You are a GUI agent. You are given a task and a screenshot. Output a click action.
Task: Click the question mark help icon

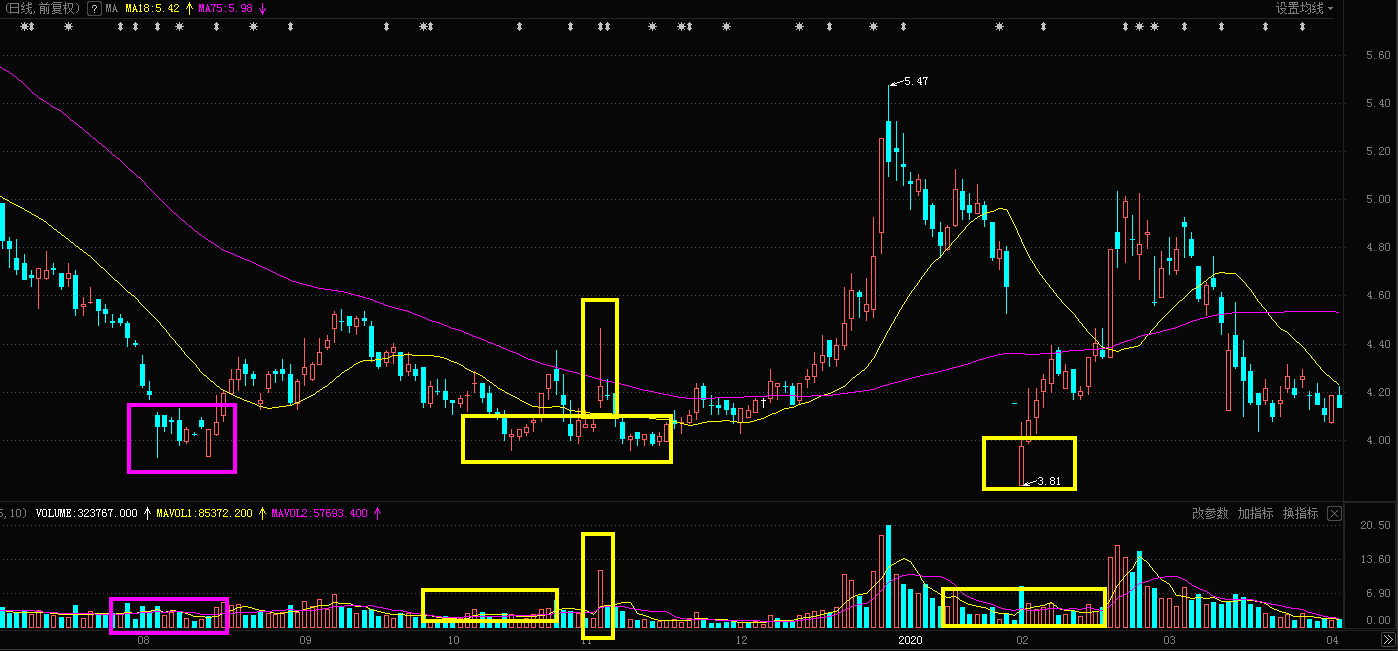click(x=93, y=8)
